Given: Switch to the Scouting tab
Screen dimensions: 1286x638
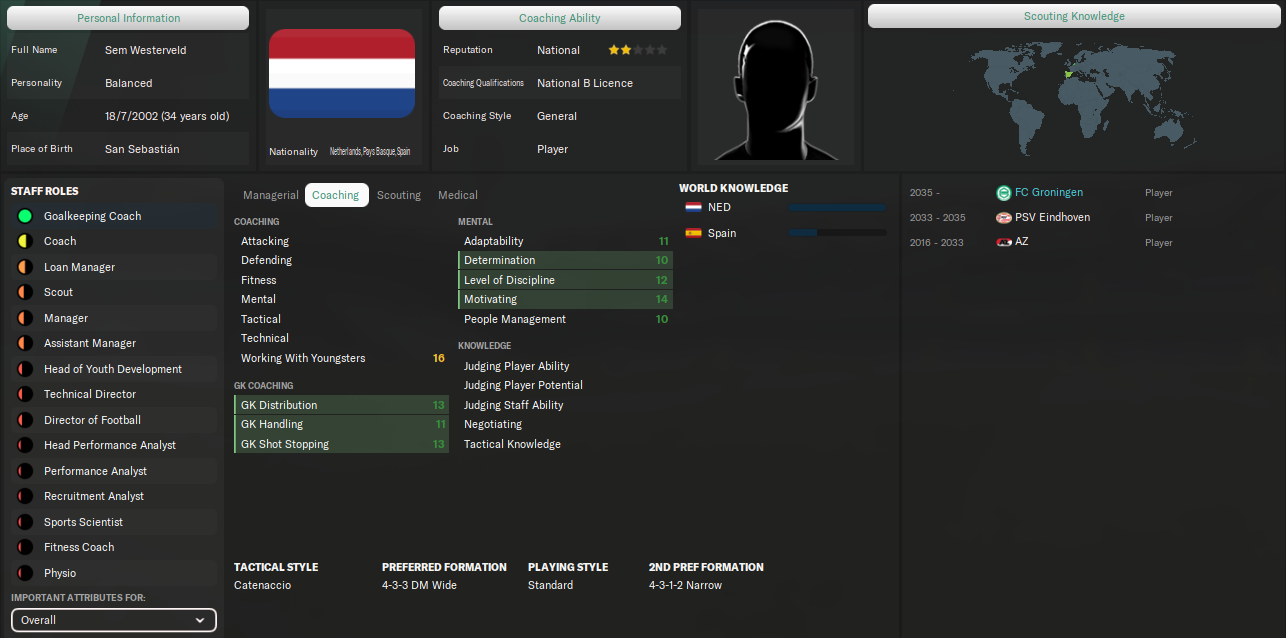Looking at the screenshot, I should click(x=399, y=195).
